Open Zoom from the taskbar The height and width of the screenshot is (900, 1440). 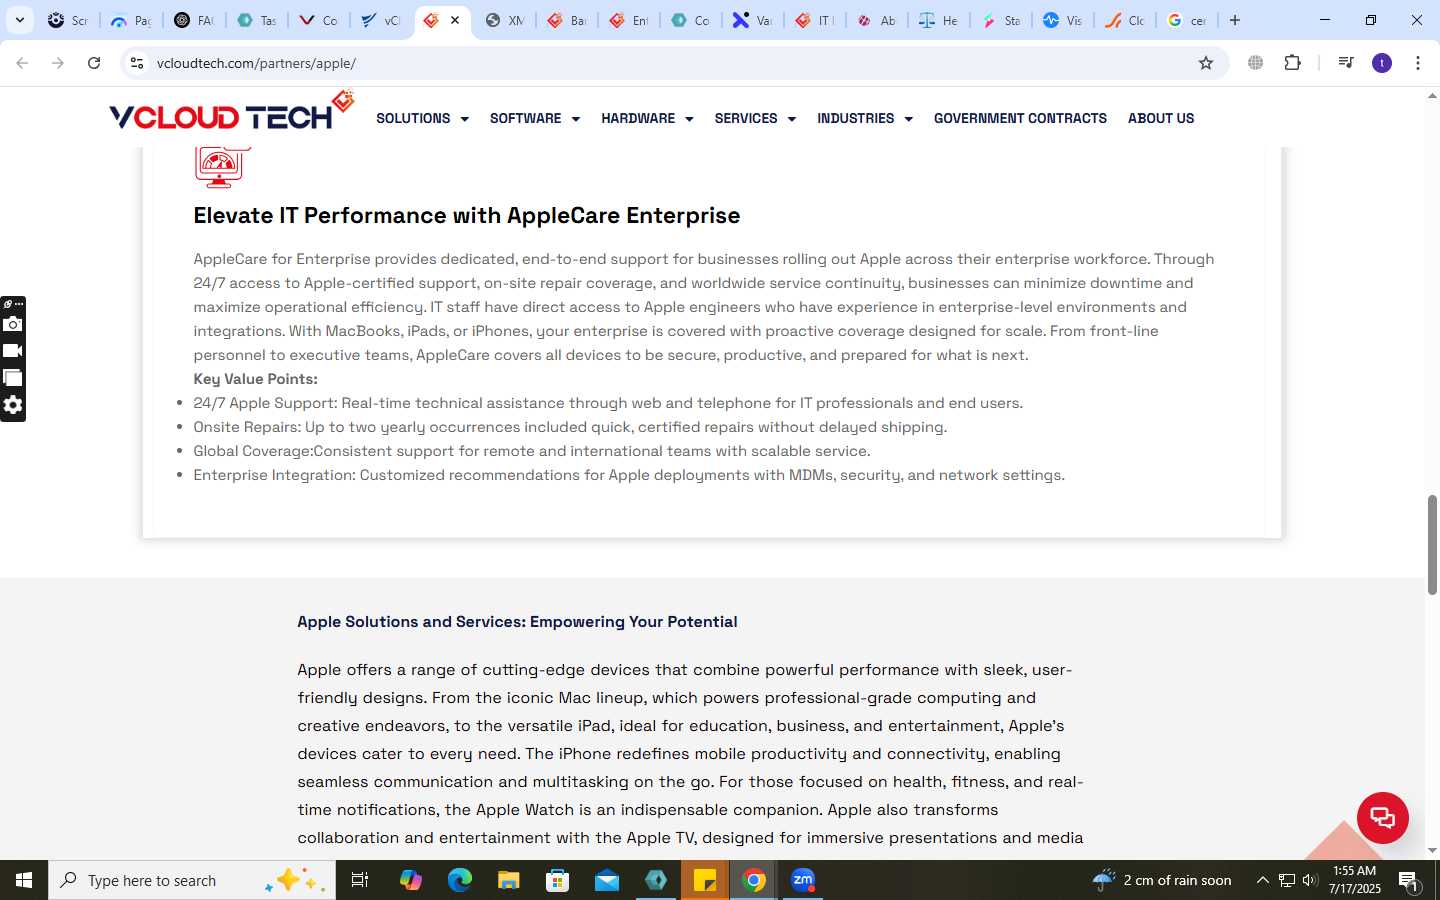tap(803, 880)
